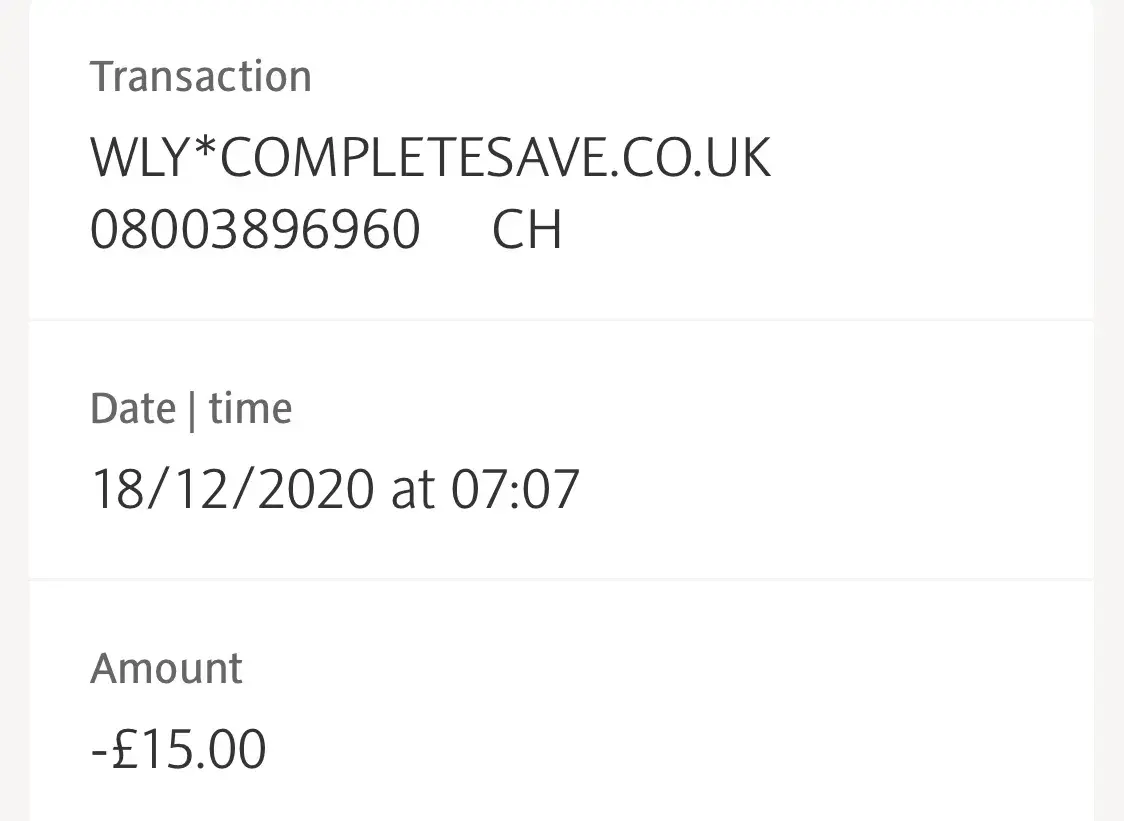Select the date 18/12/2020
This screenshot has width=1124, height=821.
(x=232, y=490)
